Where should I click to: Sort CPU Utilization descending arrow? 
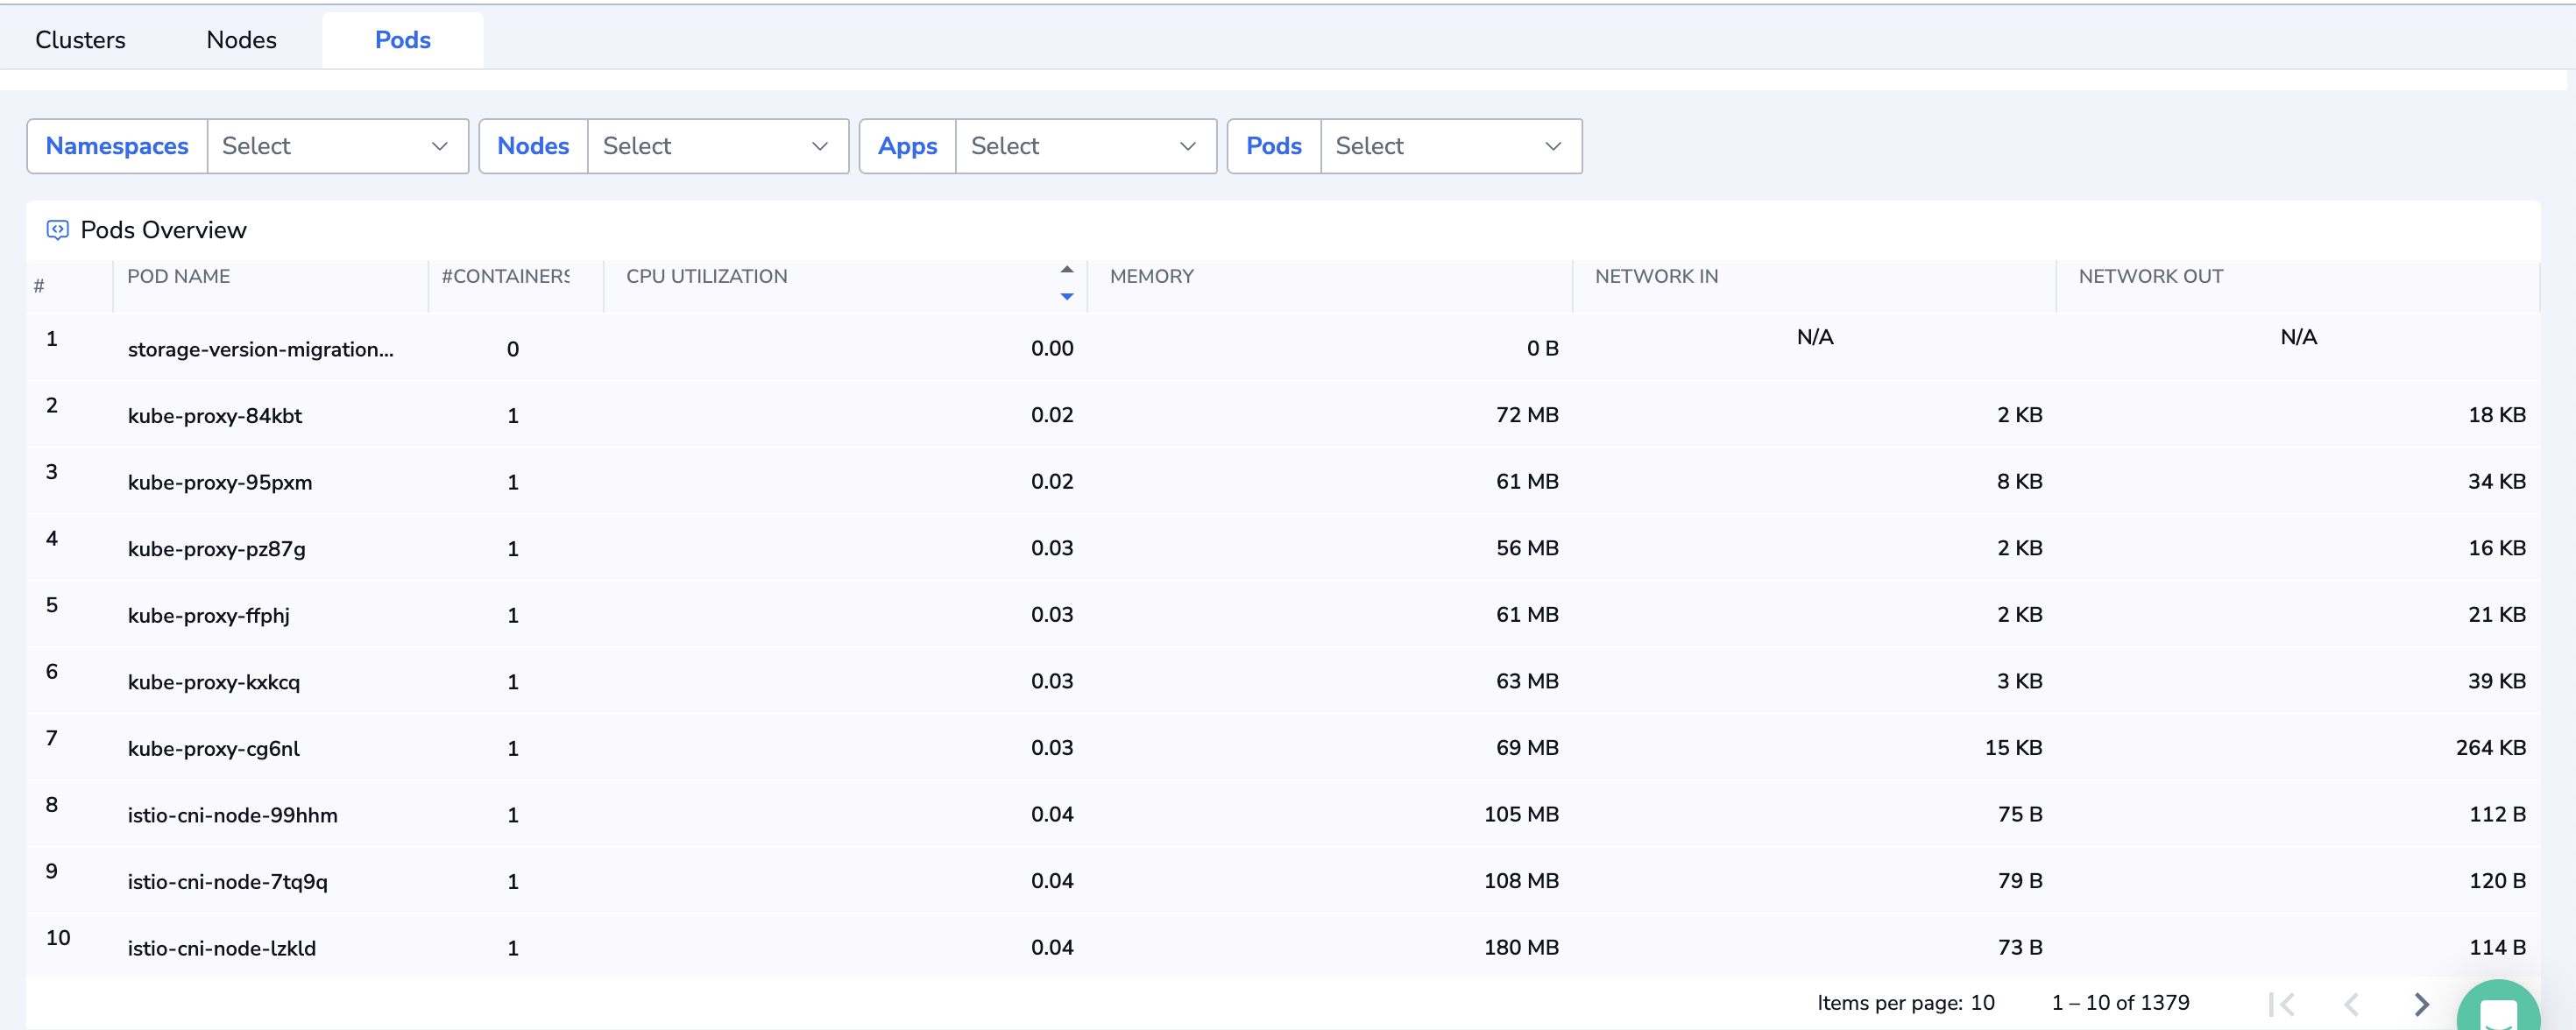[1067, 296]
